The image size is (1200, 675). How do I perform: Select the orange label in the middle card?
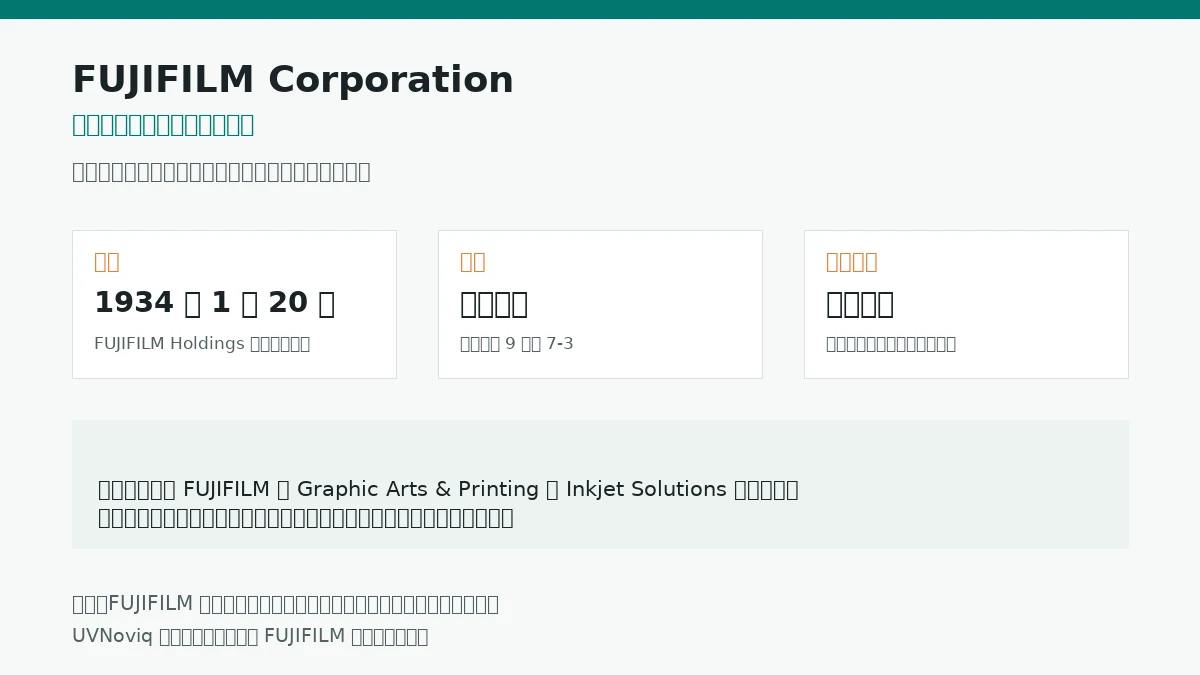pos(473,262)
